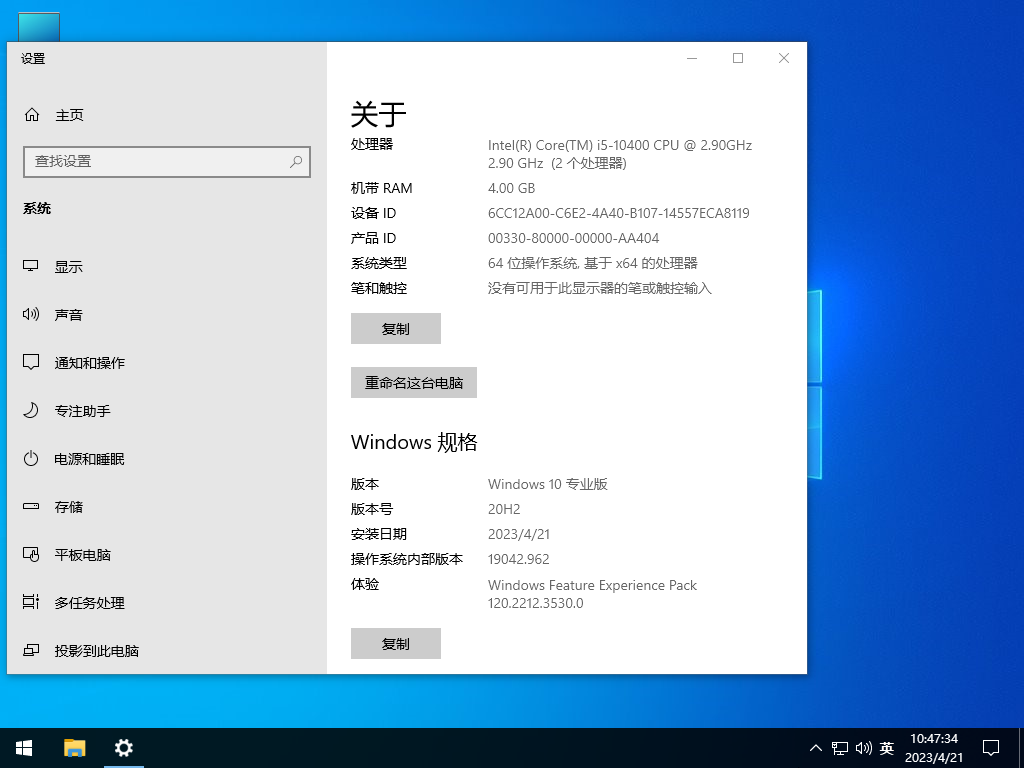Open the Settings gear on the taskbar
The height and width of the screenshot is (768, 1024).
123,747
